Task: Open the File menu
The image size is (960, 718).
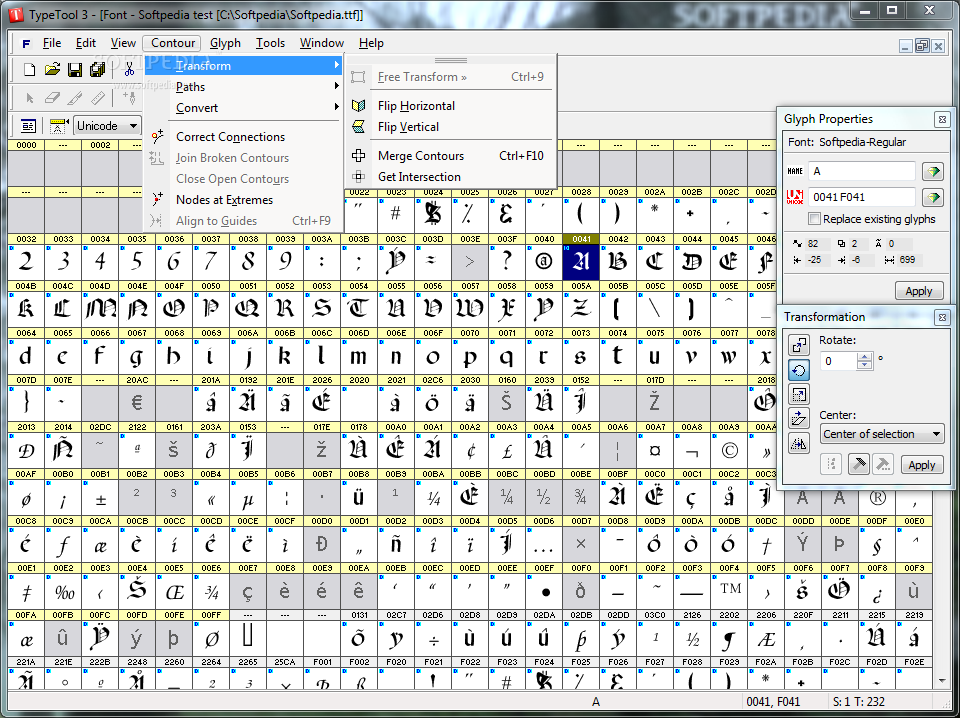Action: [x=51, y=43]
